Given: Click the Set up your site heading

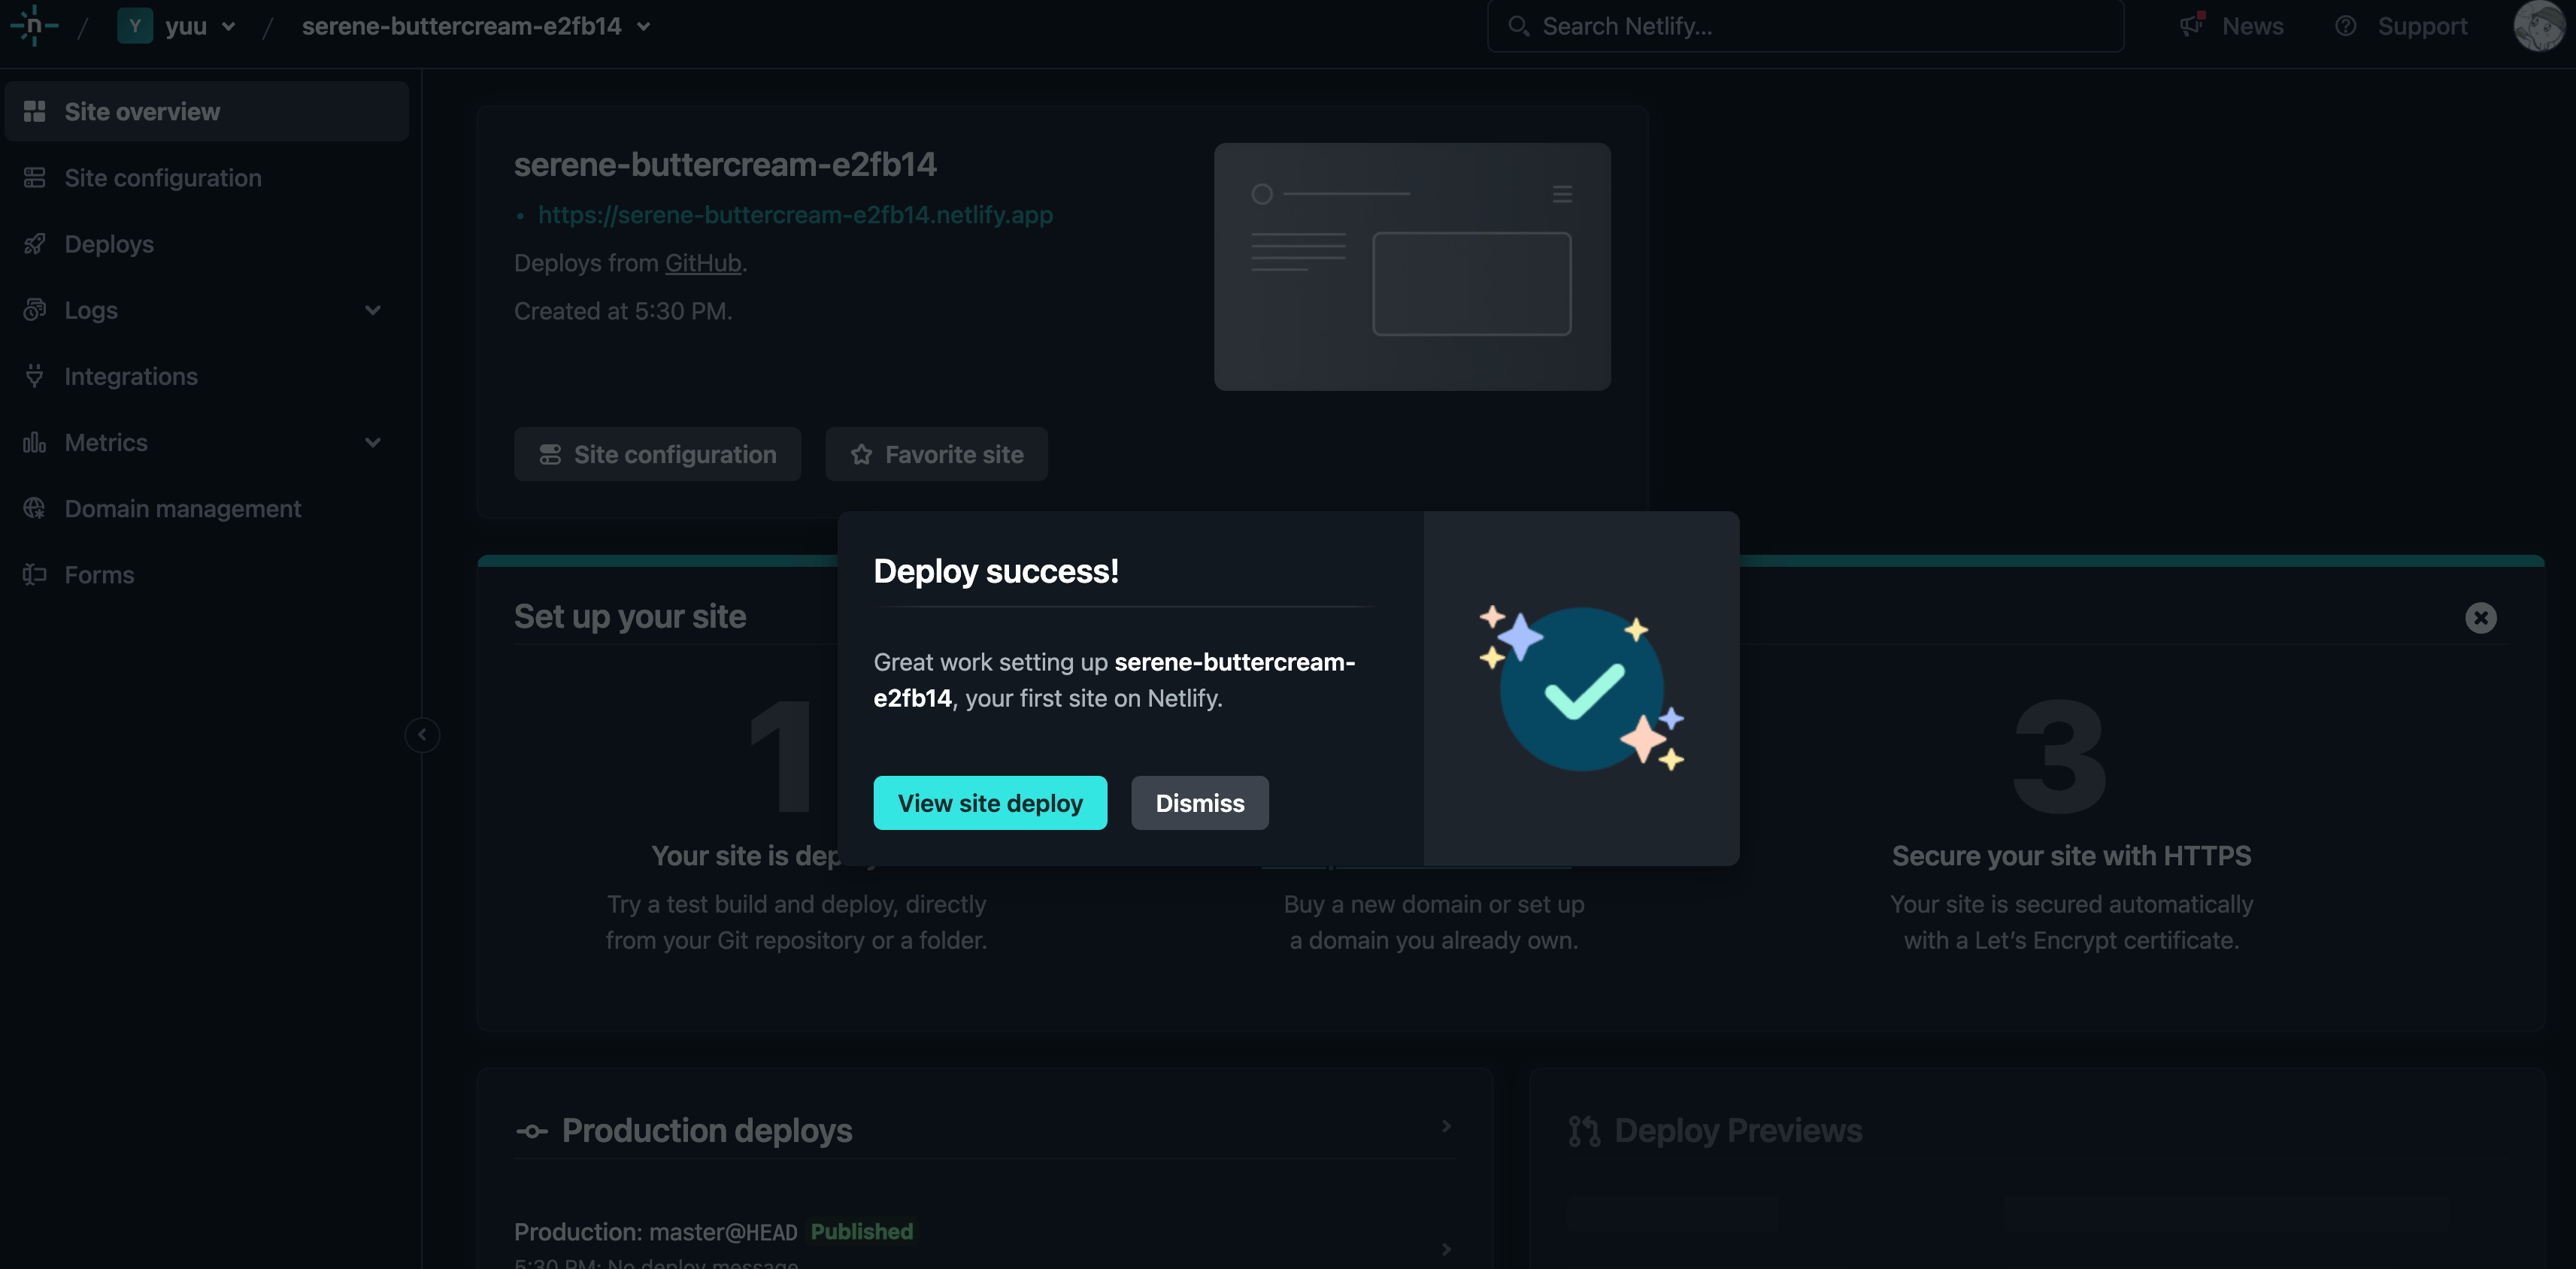Looking at the screenshot, I should tap(630, 616).
